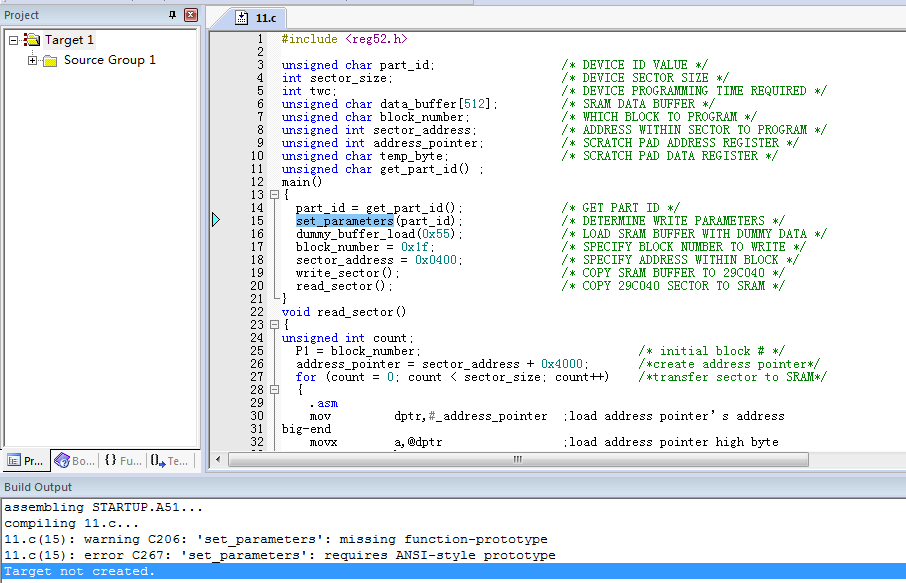Click 'write_sector();' on line 19
Screen dimensions: 906x583
347,273
